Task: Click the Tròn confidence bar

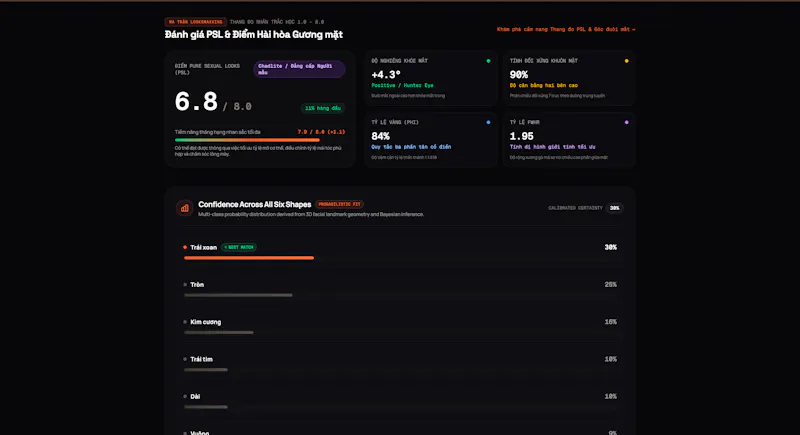Action: tap(238, 295)
